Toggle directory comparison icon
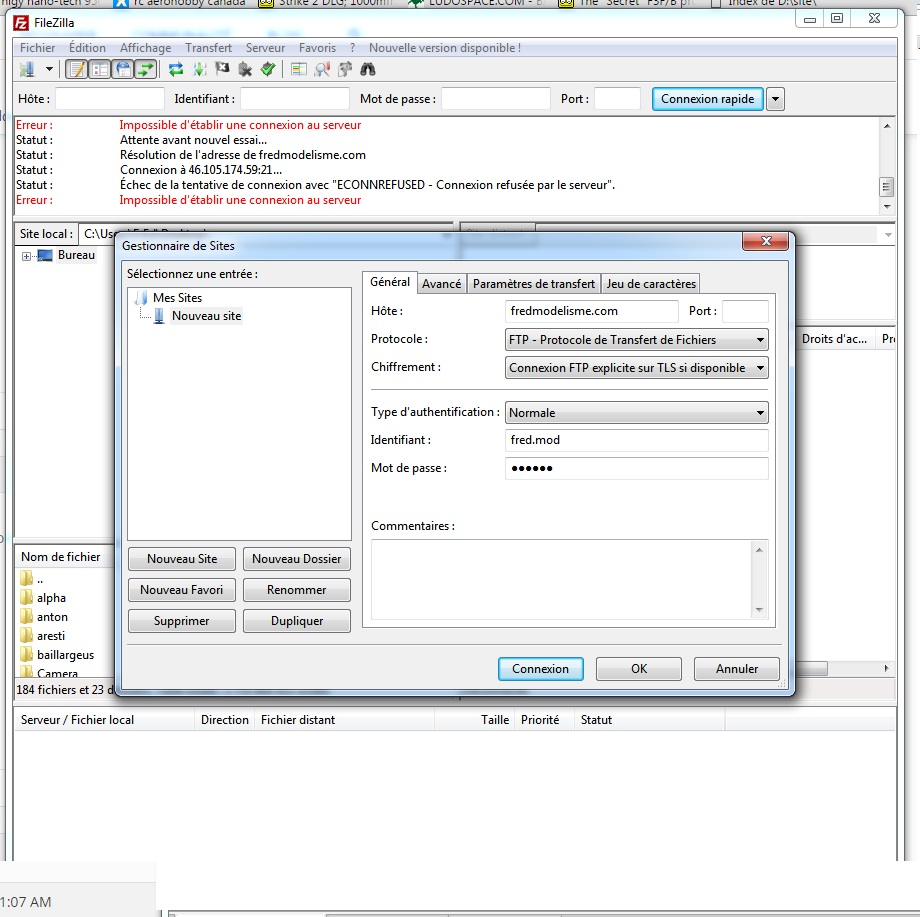The image size is (920, 917). [322, 70]
